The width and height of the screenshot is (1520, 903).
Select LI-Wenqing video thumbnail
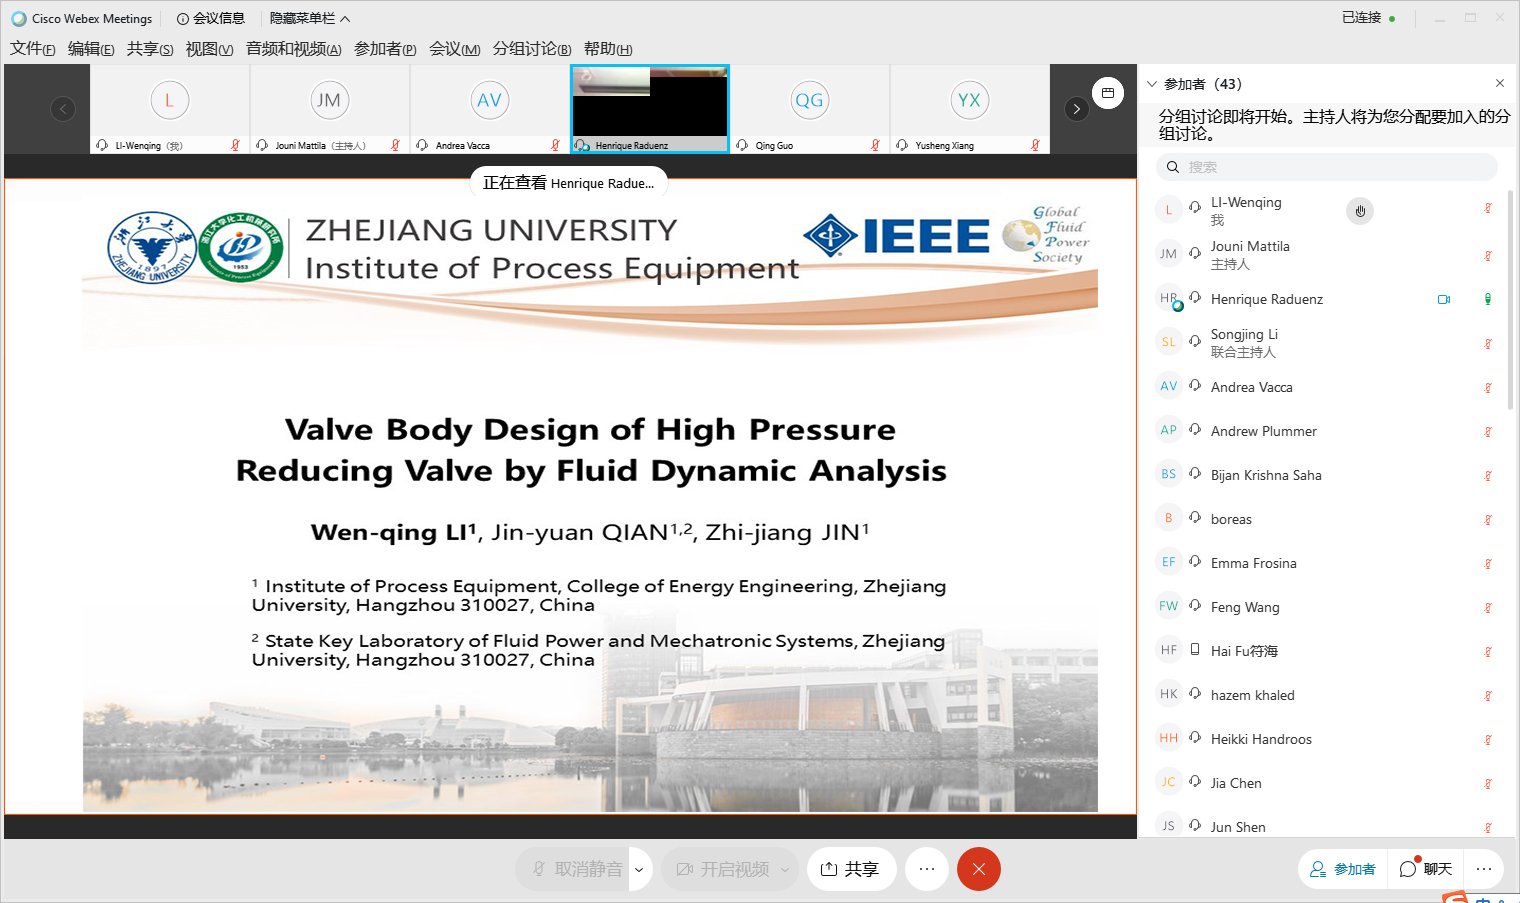[x=170, y=109]
